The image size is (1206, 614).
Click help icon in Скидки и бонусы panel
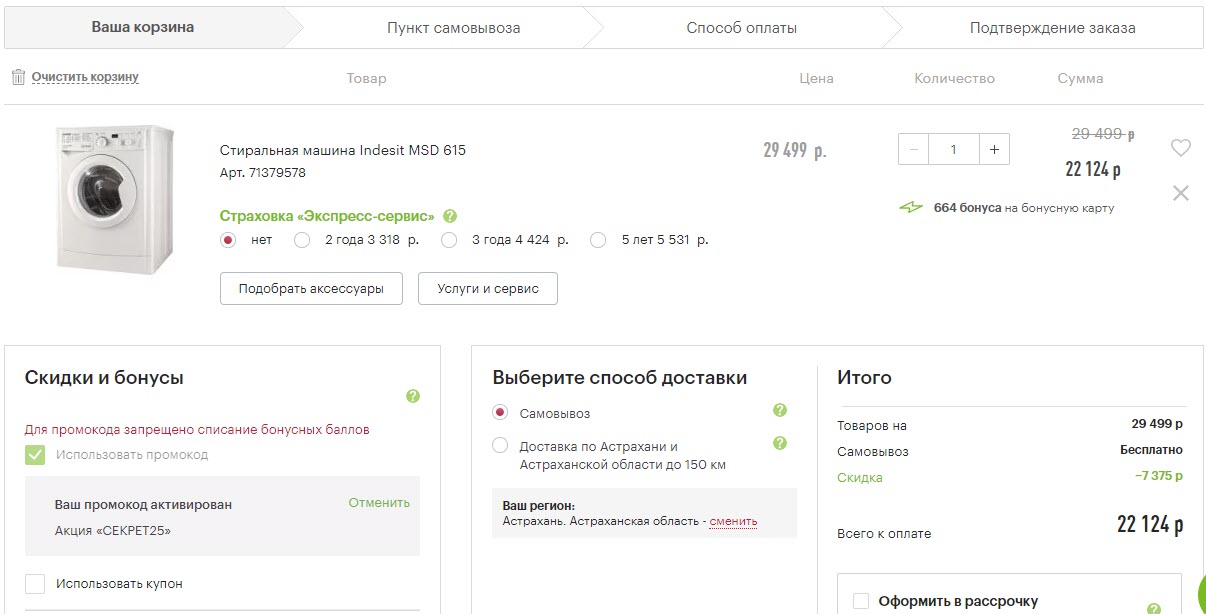(x=413, y=396)
